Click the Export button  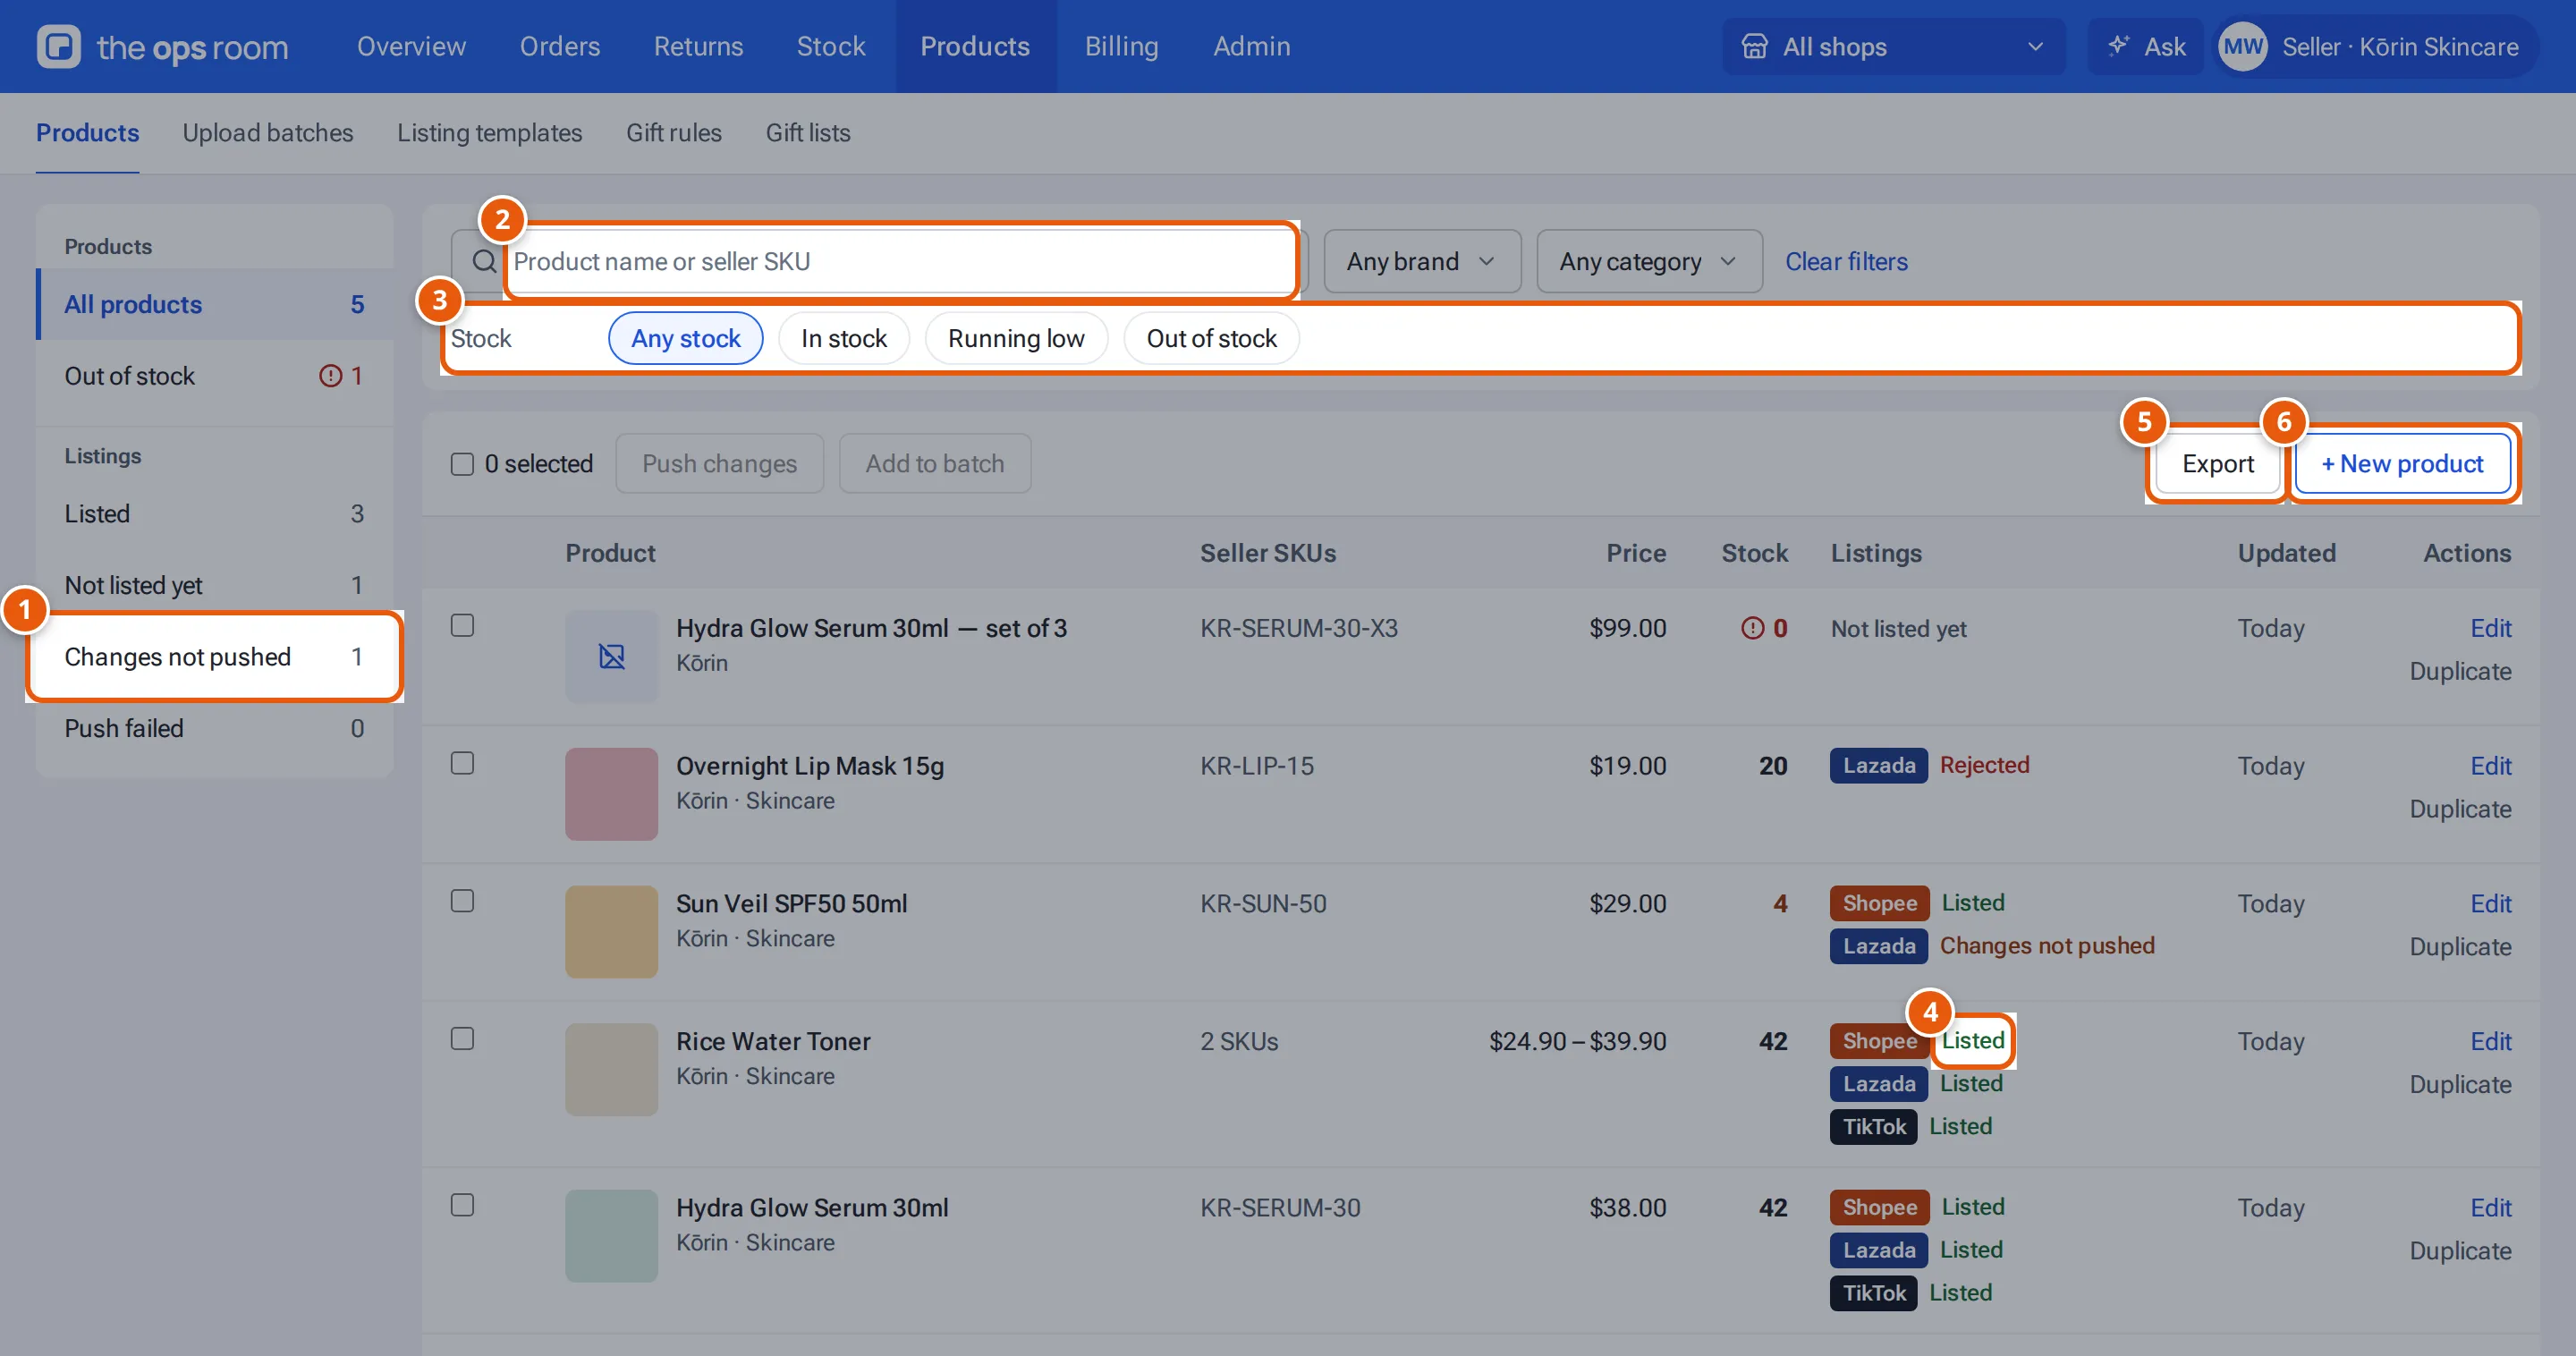[2217, 464]
